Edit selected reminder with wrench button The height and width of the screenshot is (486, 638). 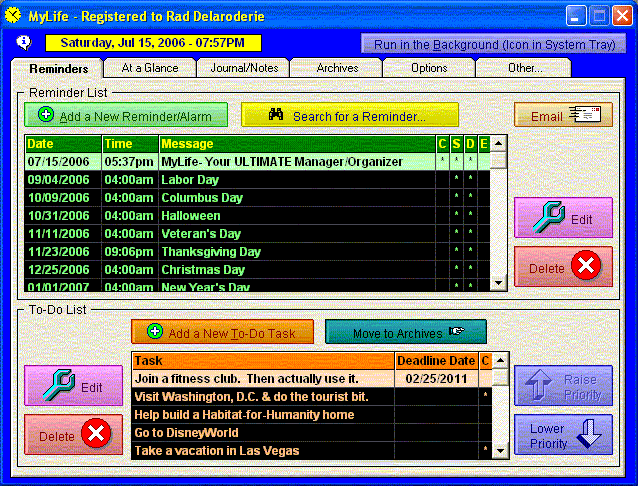click(x=563, y=218)
